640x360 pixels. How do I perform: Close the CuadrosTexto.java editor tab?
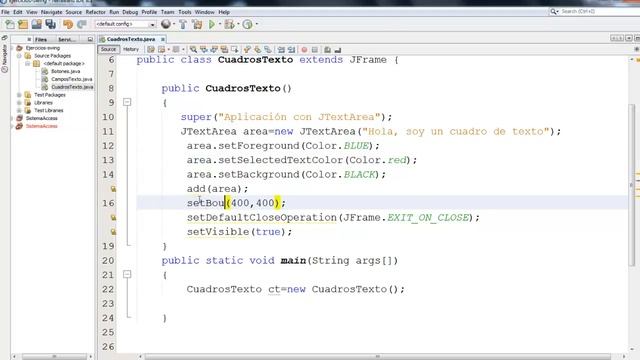click(x=162, y=39)
